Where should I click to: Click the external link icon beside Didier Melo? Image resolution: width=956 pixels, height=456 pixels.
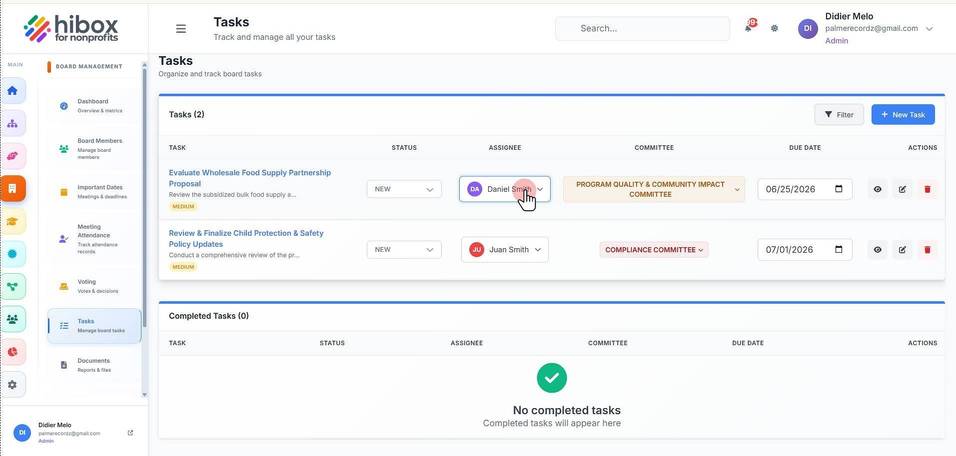click(x=130, y=433)
